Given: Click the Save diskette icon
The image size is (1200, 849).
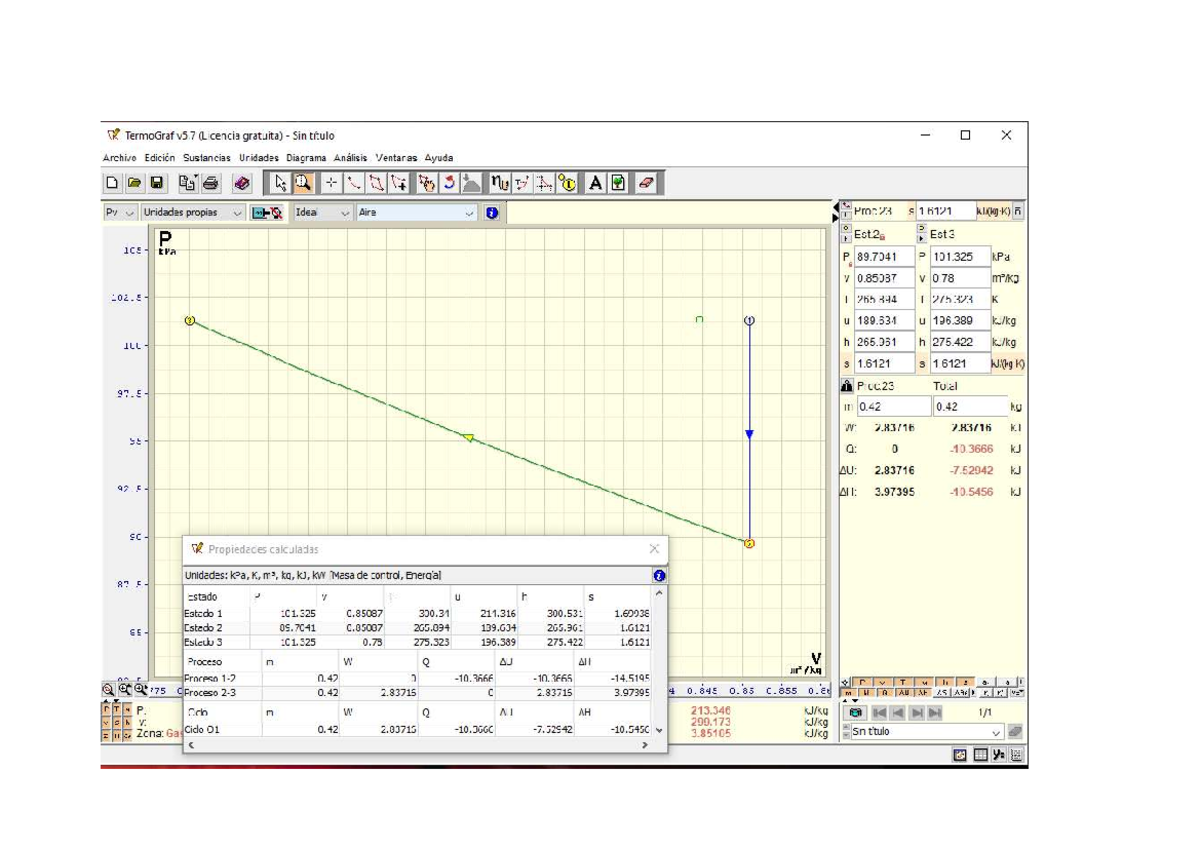Looking at the screenshot, I should click(157, 183).
